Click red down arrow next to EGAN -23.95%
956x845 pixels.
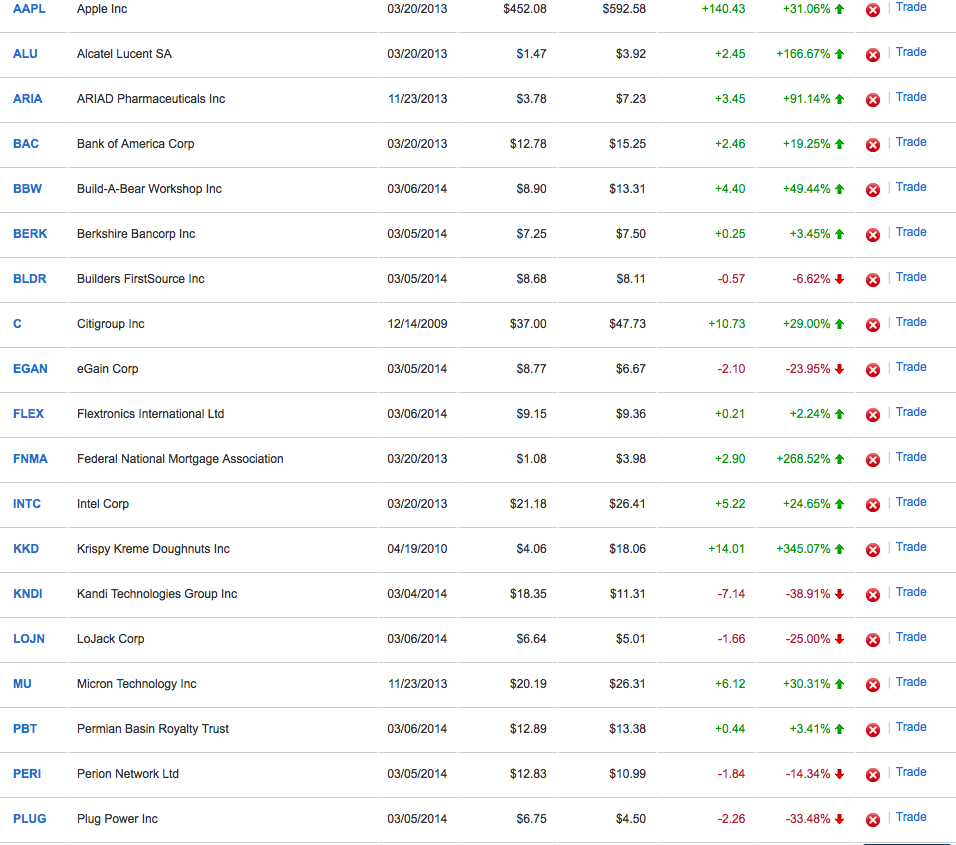coord(840,369)
